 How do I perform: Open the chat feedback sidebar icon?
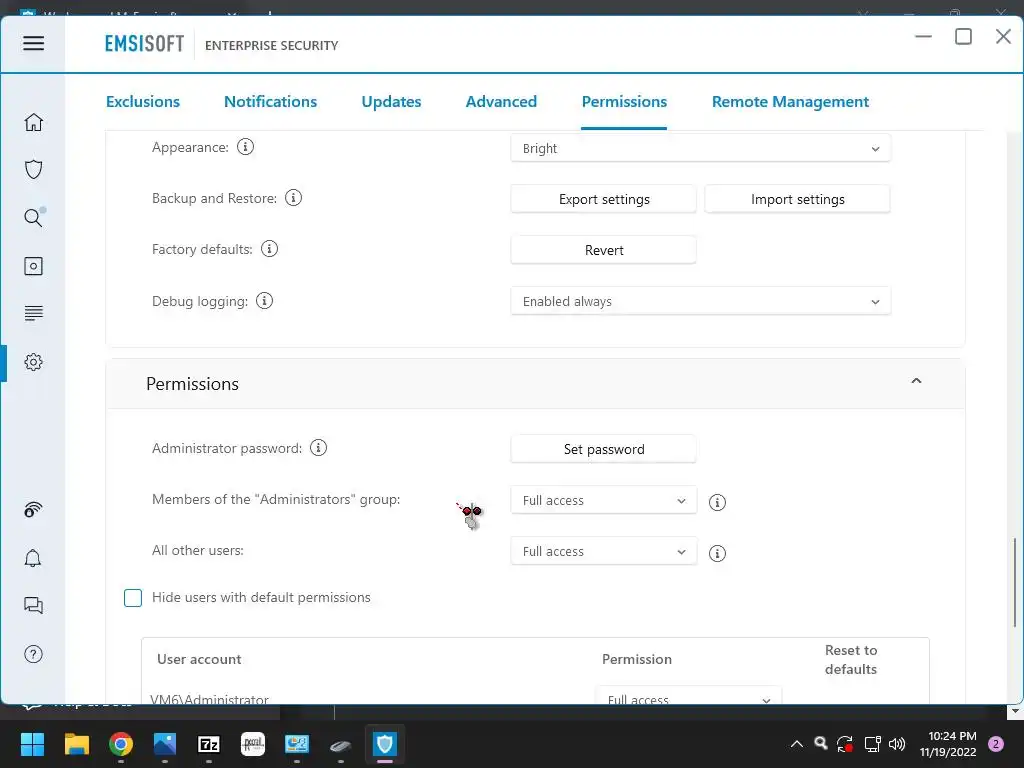[x=33, y=605]
